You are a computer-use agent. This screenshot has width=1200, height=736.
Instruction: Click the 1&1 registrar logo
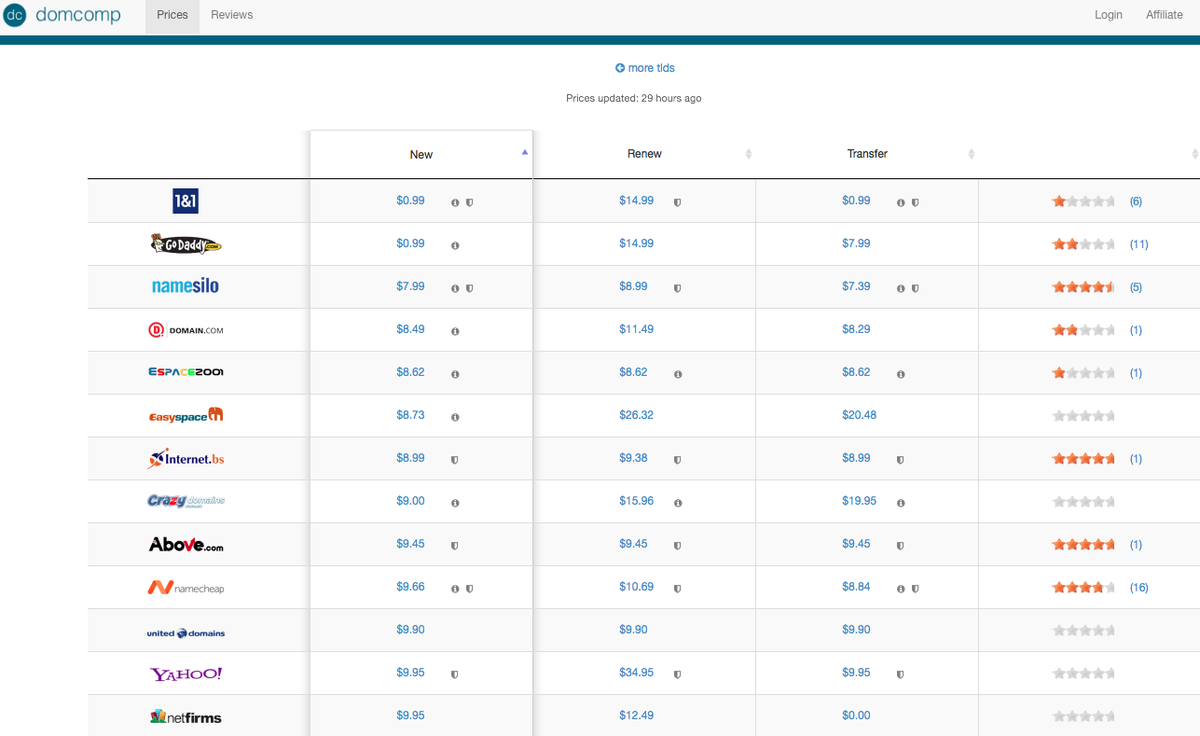[186, 201]
